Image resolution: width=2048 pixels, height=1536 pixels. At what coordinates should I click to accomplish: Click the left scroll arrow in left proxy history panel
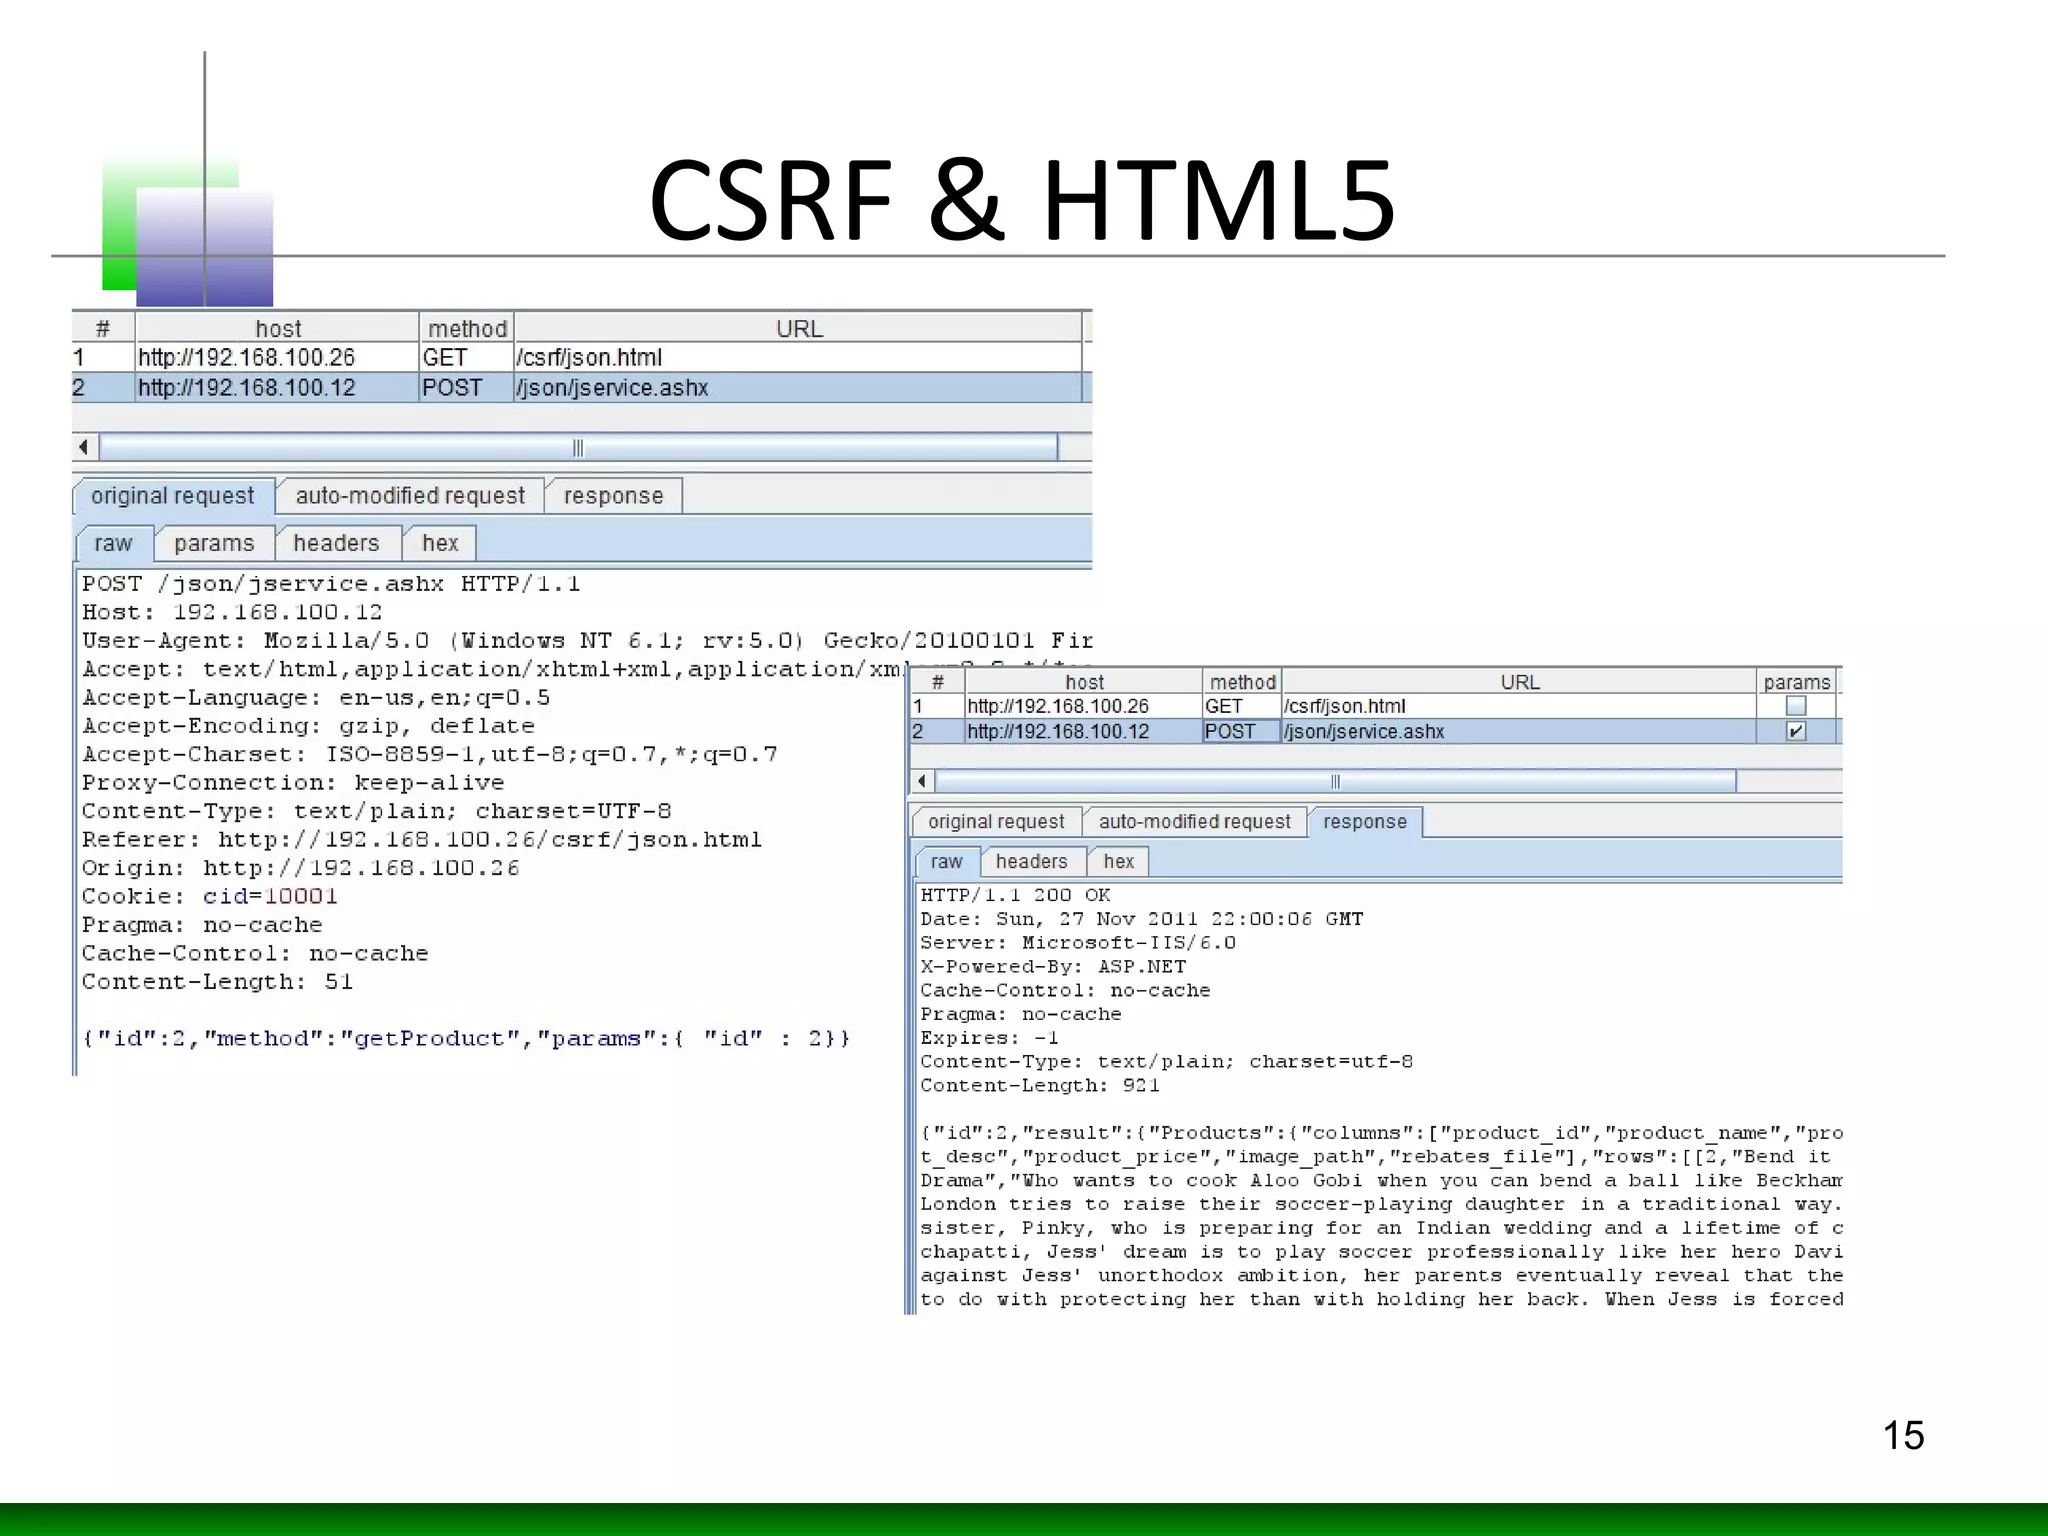84,447
